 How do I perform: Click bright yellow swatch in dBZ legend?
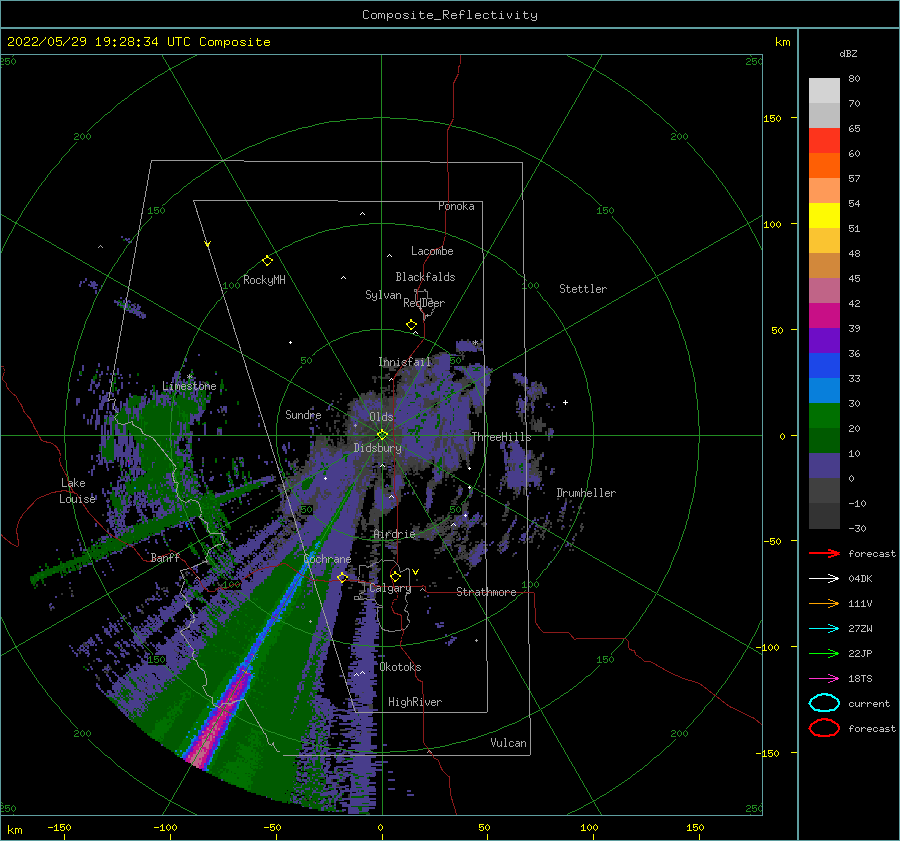pos(824,216)
